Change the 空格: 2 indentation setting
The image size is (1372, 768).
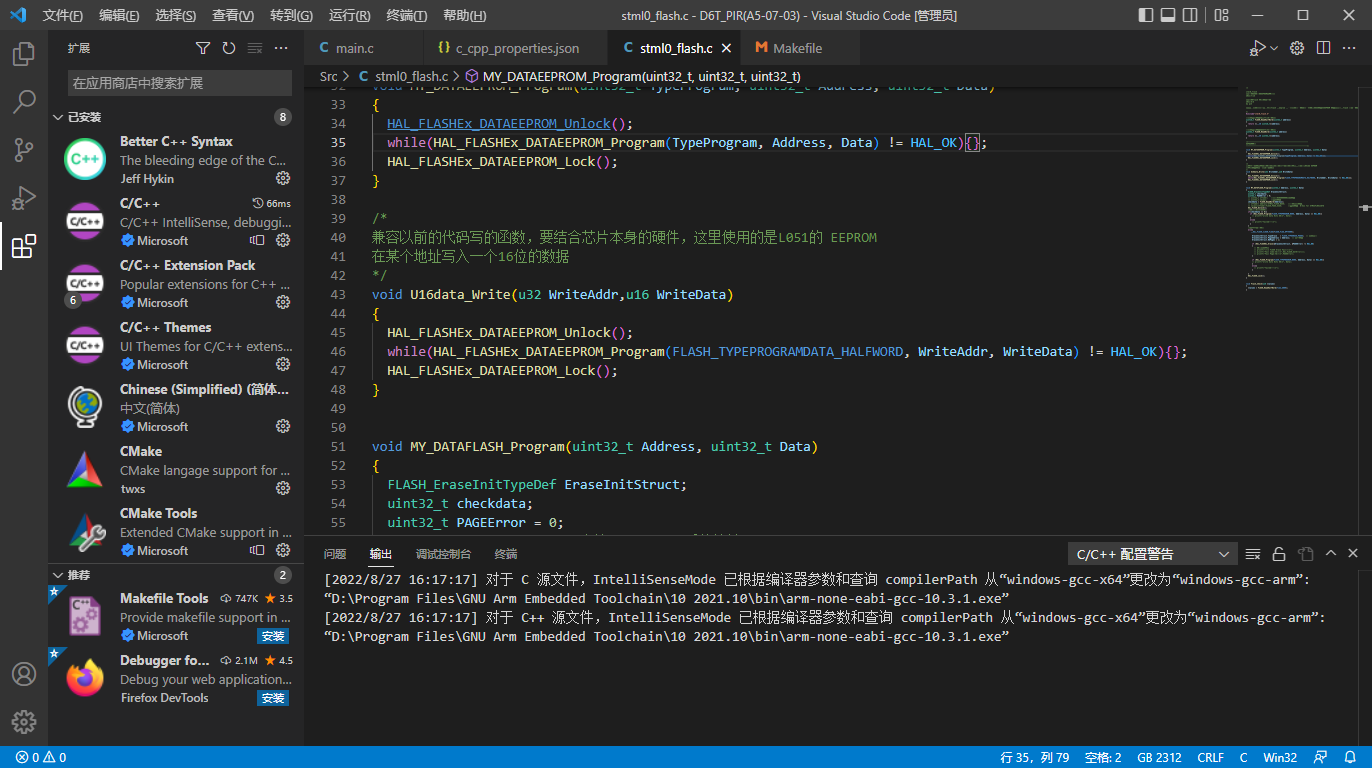1103,758
